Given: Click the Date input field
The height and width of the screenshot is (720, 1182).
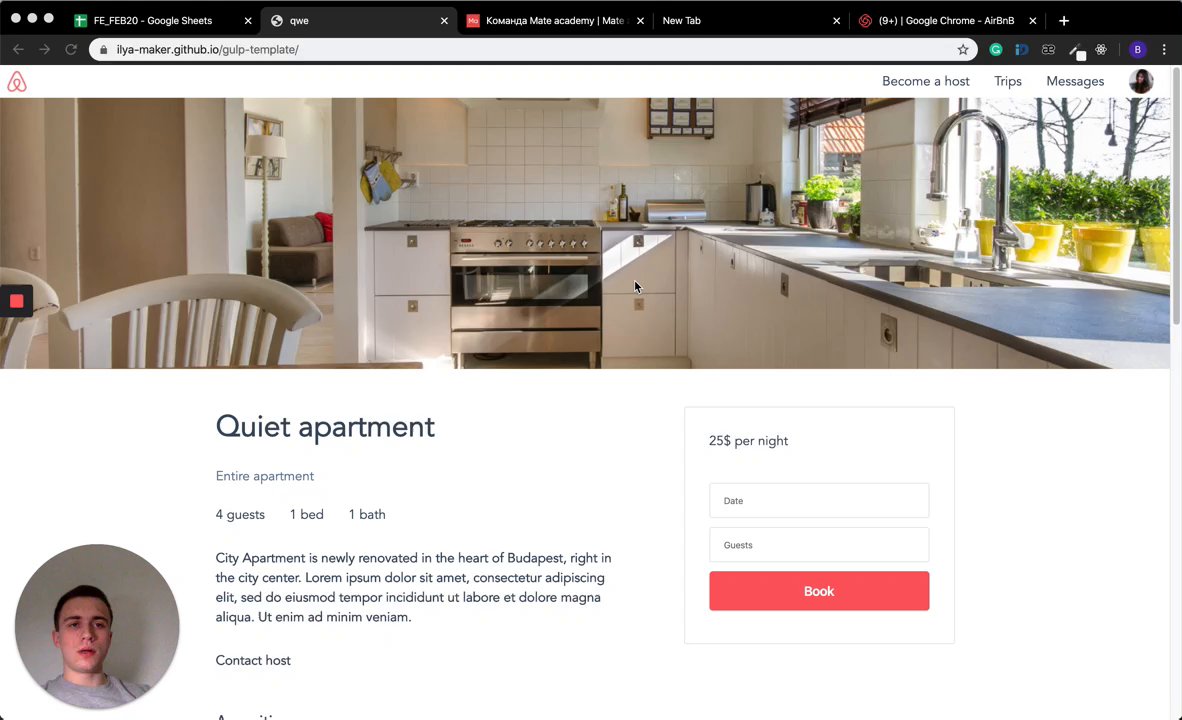Looking at the screenshot, I should (x=819, y=501).
